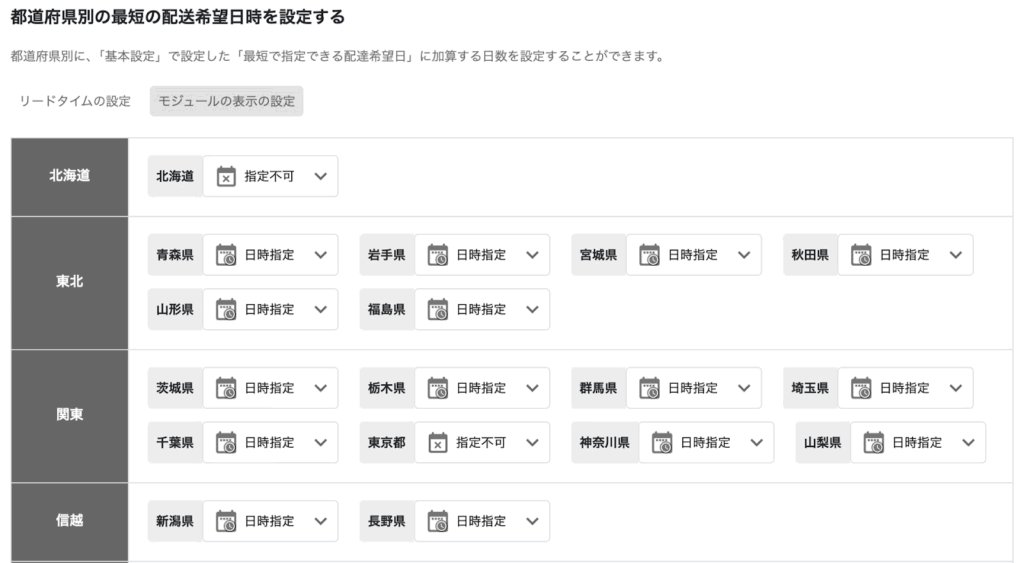Viewport: 1024px width, 563px height.
Task: Click the calendar-x icon beside 北海道
Action: pyautogui.click(x=226, y=176)
